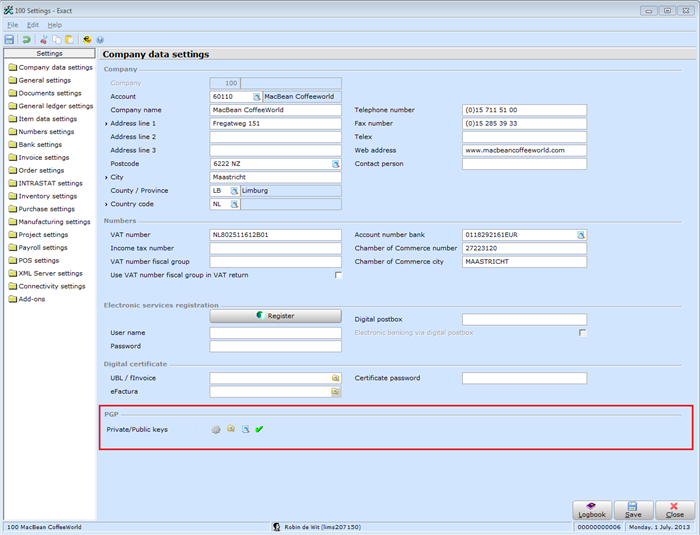Click the blue Help toolbar icon

point(100,40)
